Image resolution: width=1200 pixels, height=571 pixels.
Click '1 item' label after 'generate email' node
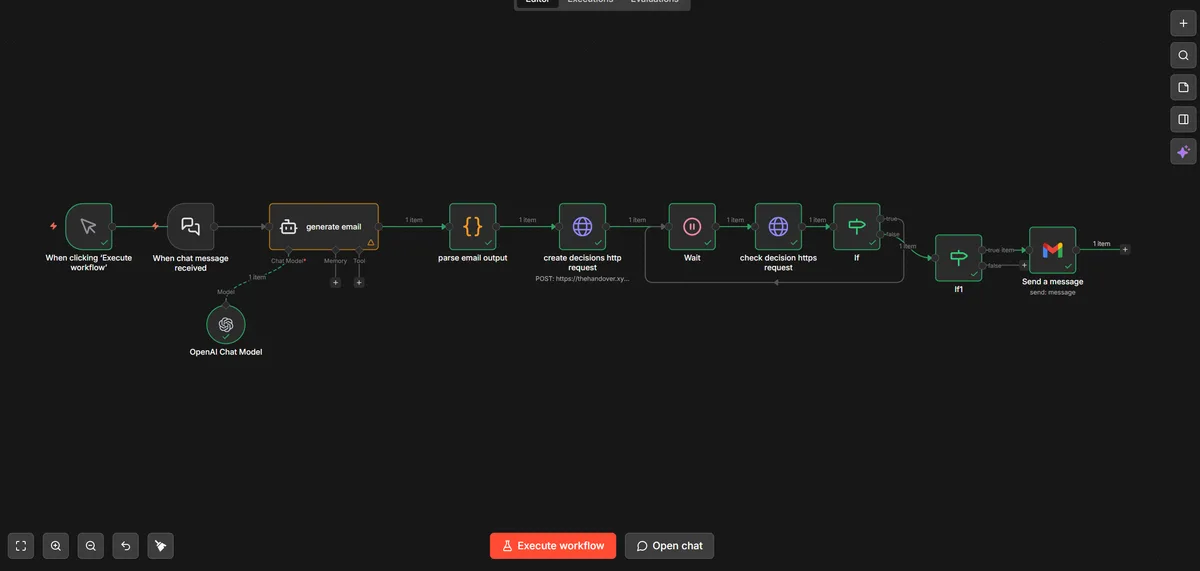tap(414, 220)
